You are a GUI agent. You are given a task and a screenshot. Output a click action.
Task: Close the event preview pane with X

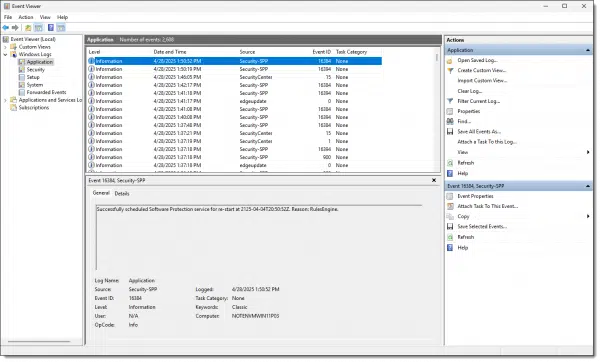point(434,180)
